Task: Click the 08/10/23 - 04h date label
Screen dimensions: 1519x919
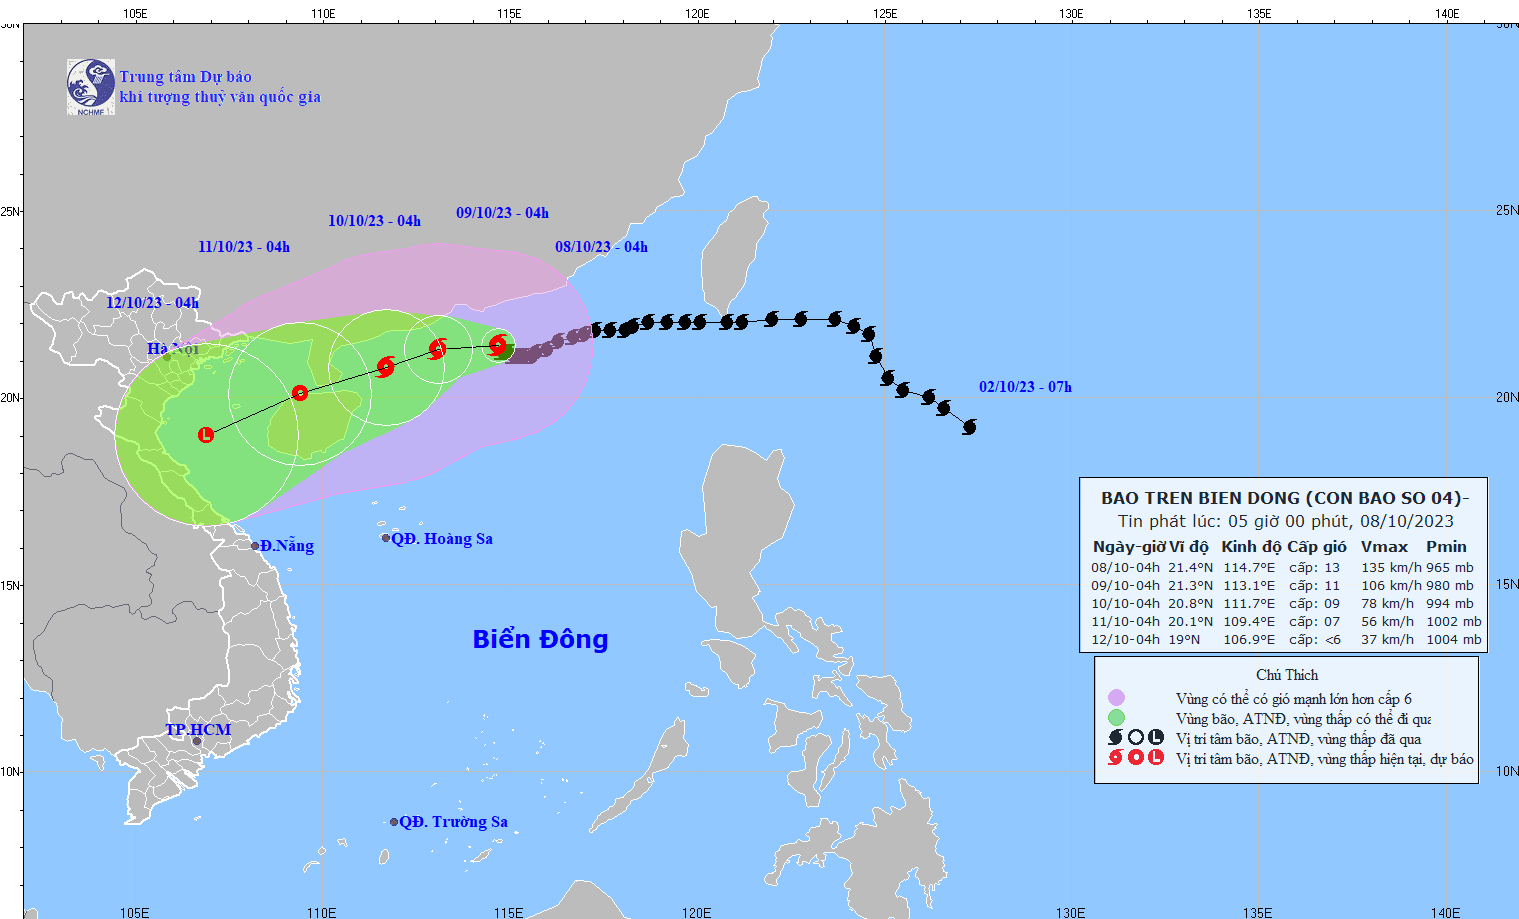Action: (601, 247)
